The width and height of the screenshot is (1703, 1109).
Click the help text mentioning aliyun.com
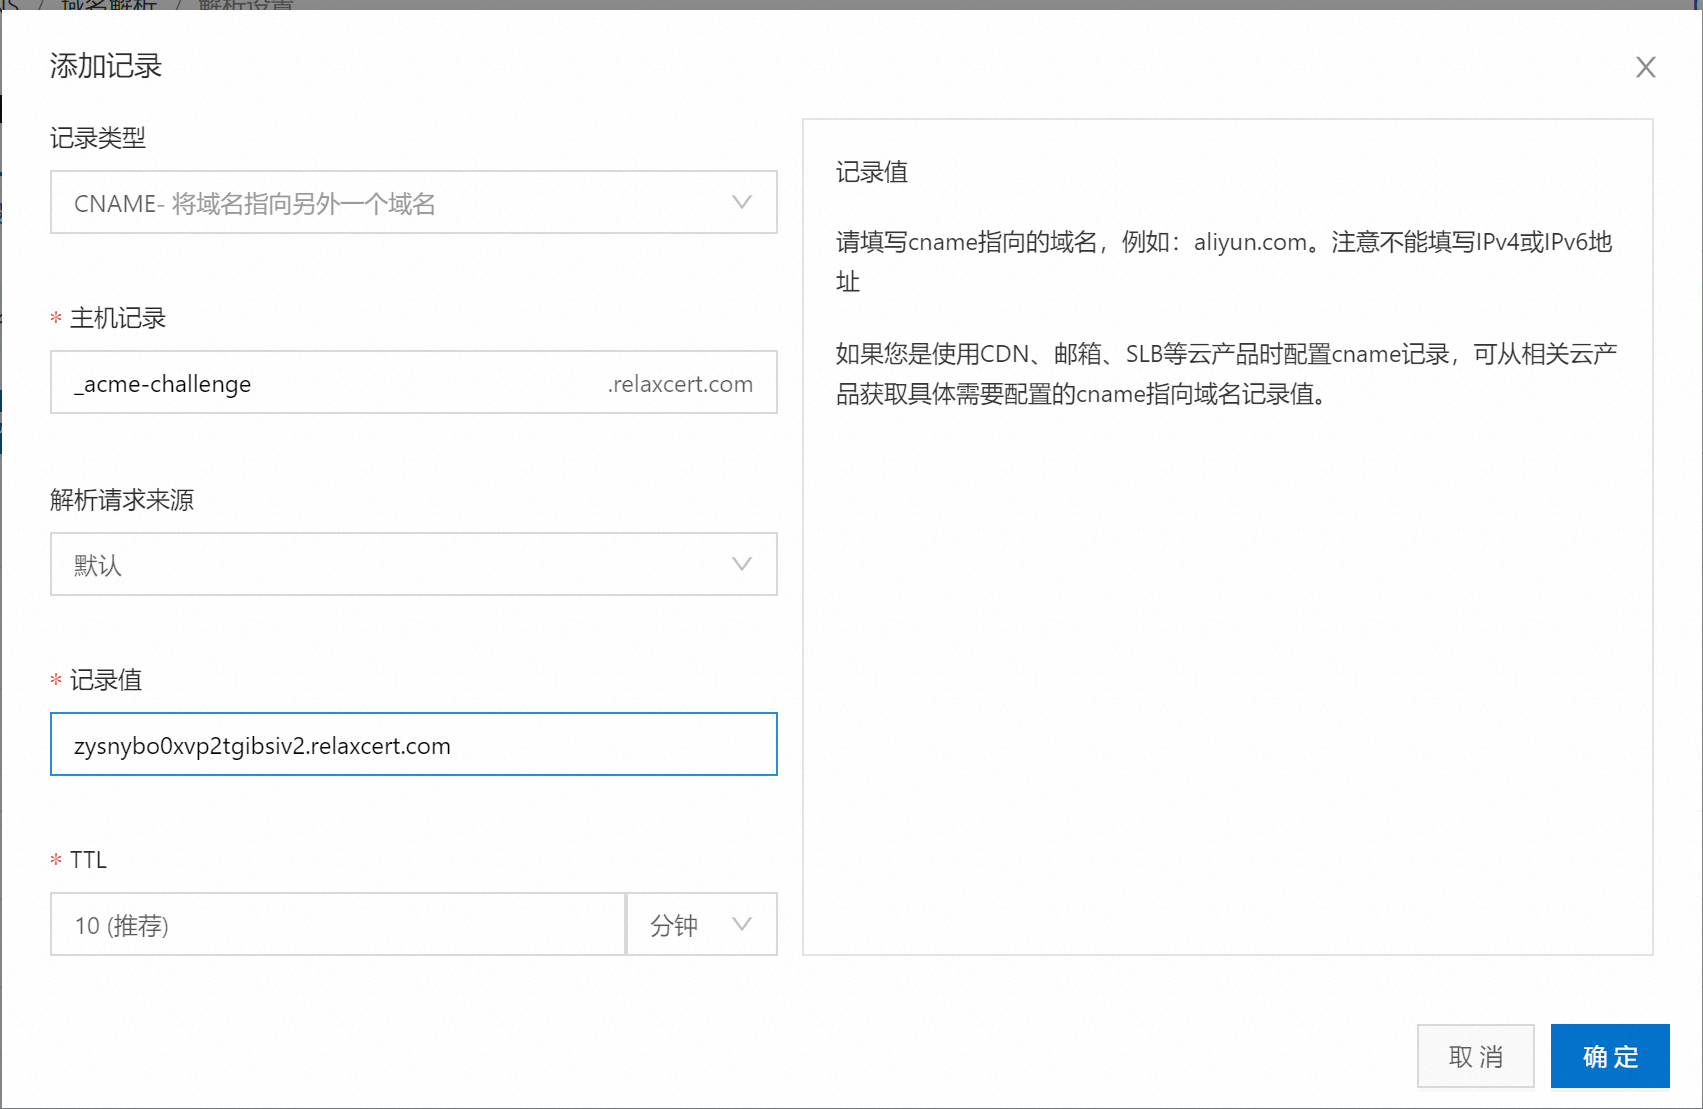[1224, 262]
